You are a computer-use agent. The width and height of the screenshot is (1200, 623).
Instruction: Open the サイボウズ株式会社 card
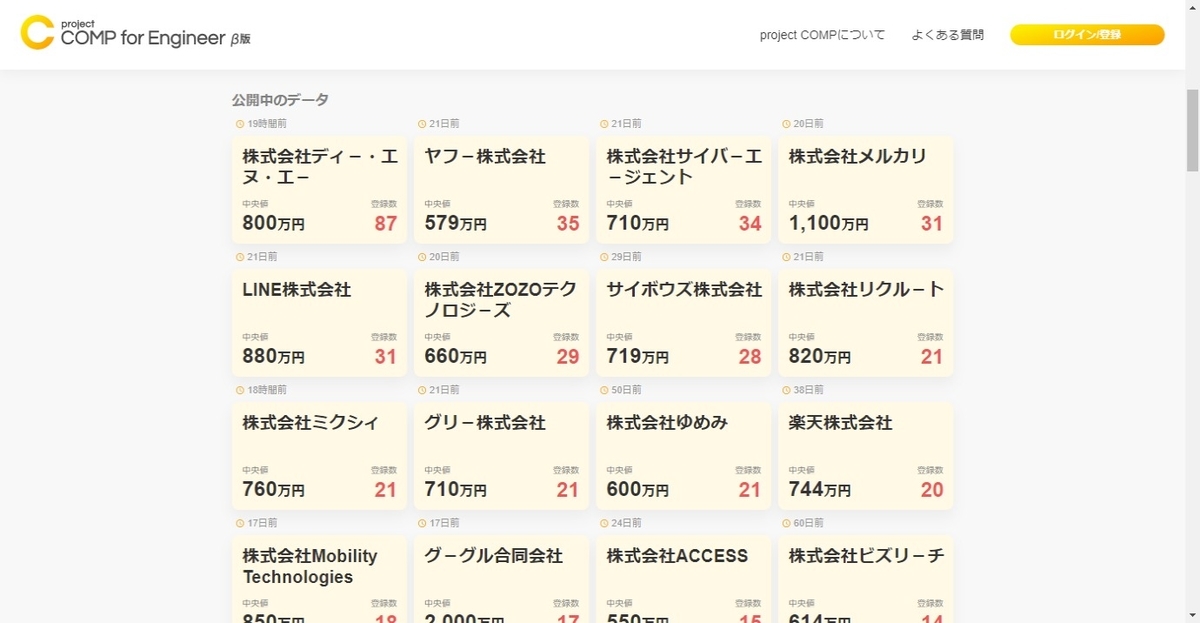point(683,322)
